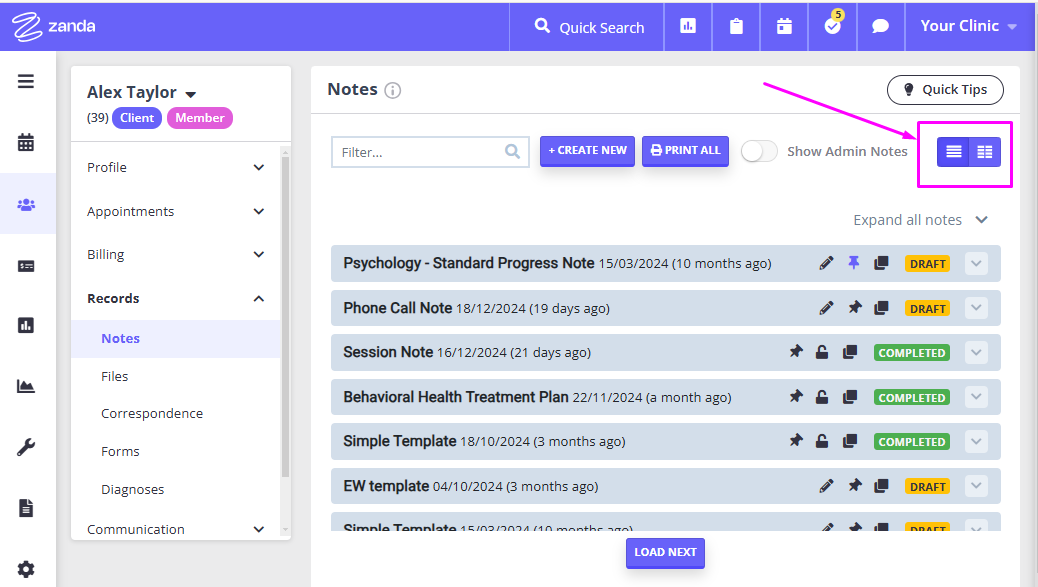Expand the Behavioral Health Treatment Plan note

976,397
